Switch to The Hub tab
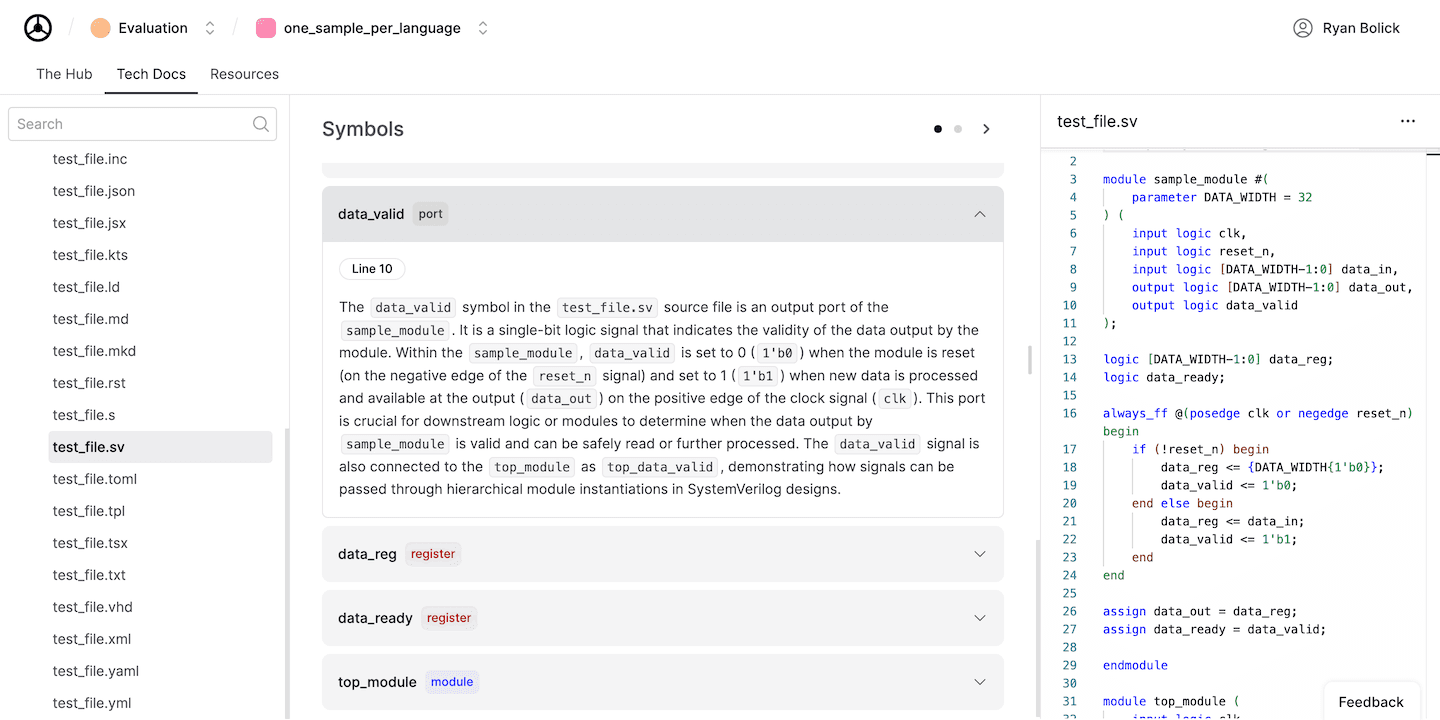The width and height of the screenshot is (1440, 720). [64, 74]
